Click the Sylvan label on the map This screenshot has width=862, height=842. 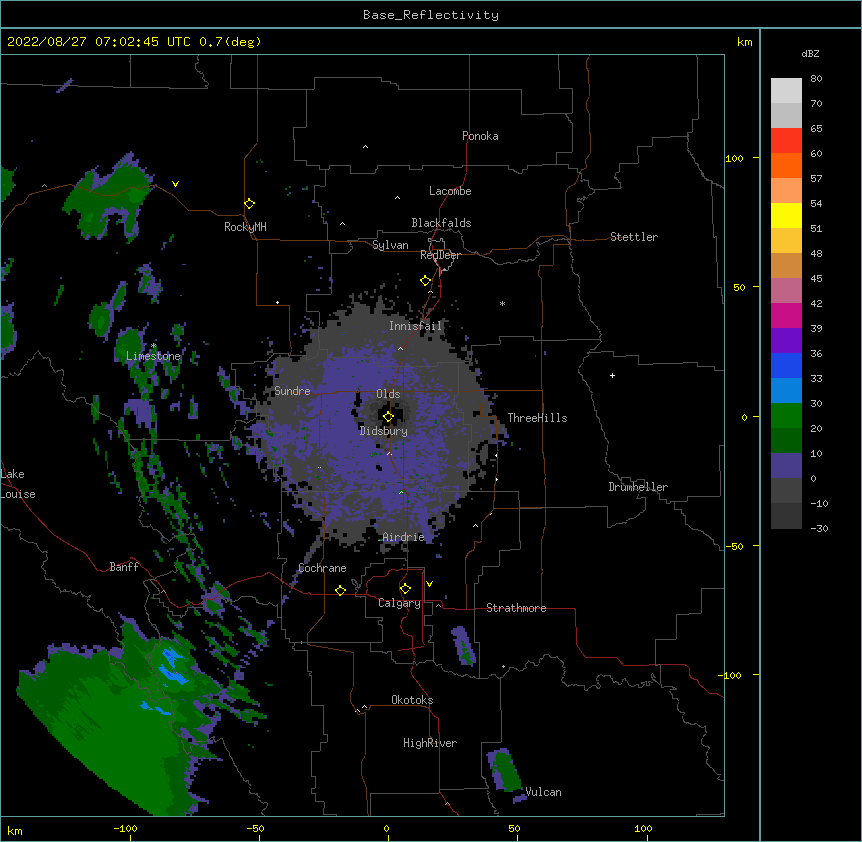click(x=390, y=245)
